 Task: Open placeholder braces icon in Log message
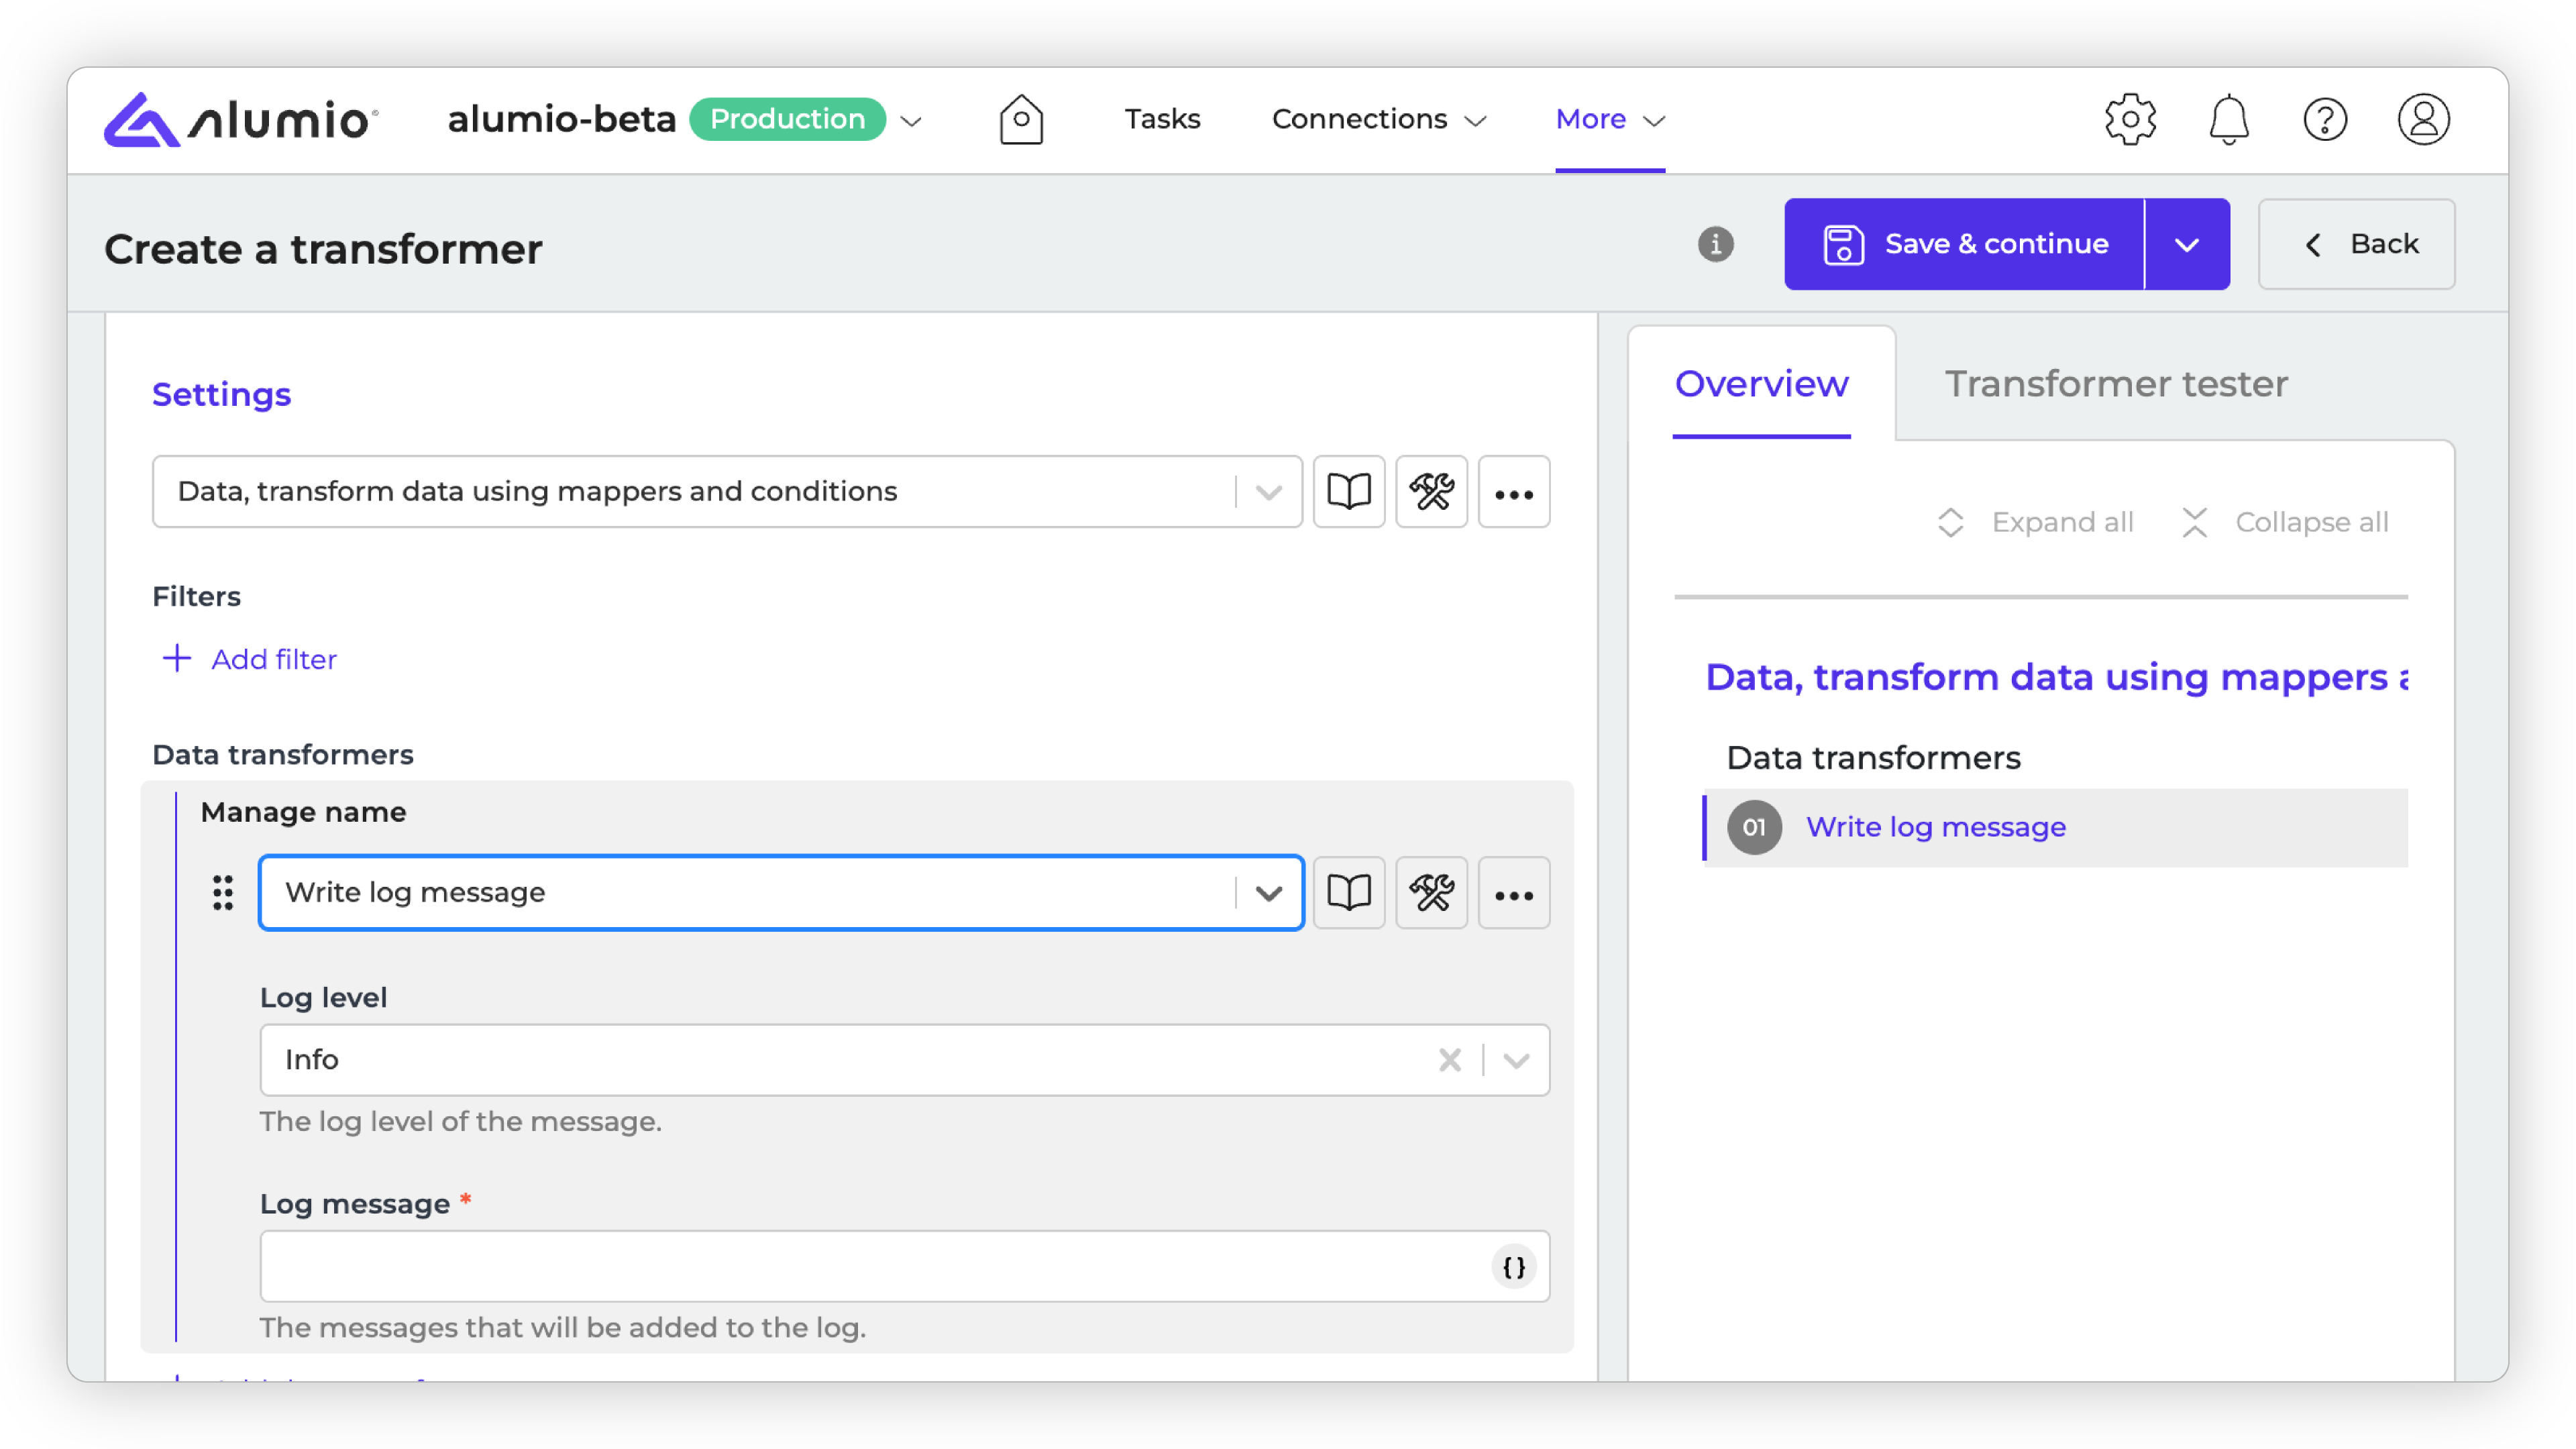(1513, 1267)
